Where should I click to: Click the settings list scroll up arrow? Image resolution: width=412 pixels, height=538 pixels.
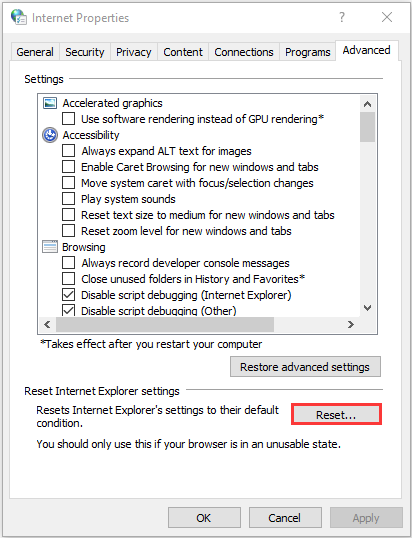pos(367,104)
